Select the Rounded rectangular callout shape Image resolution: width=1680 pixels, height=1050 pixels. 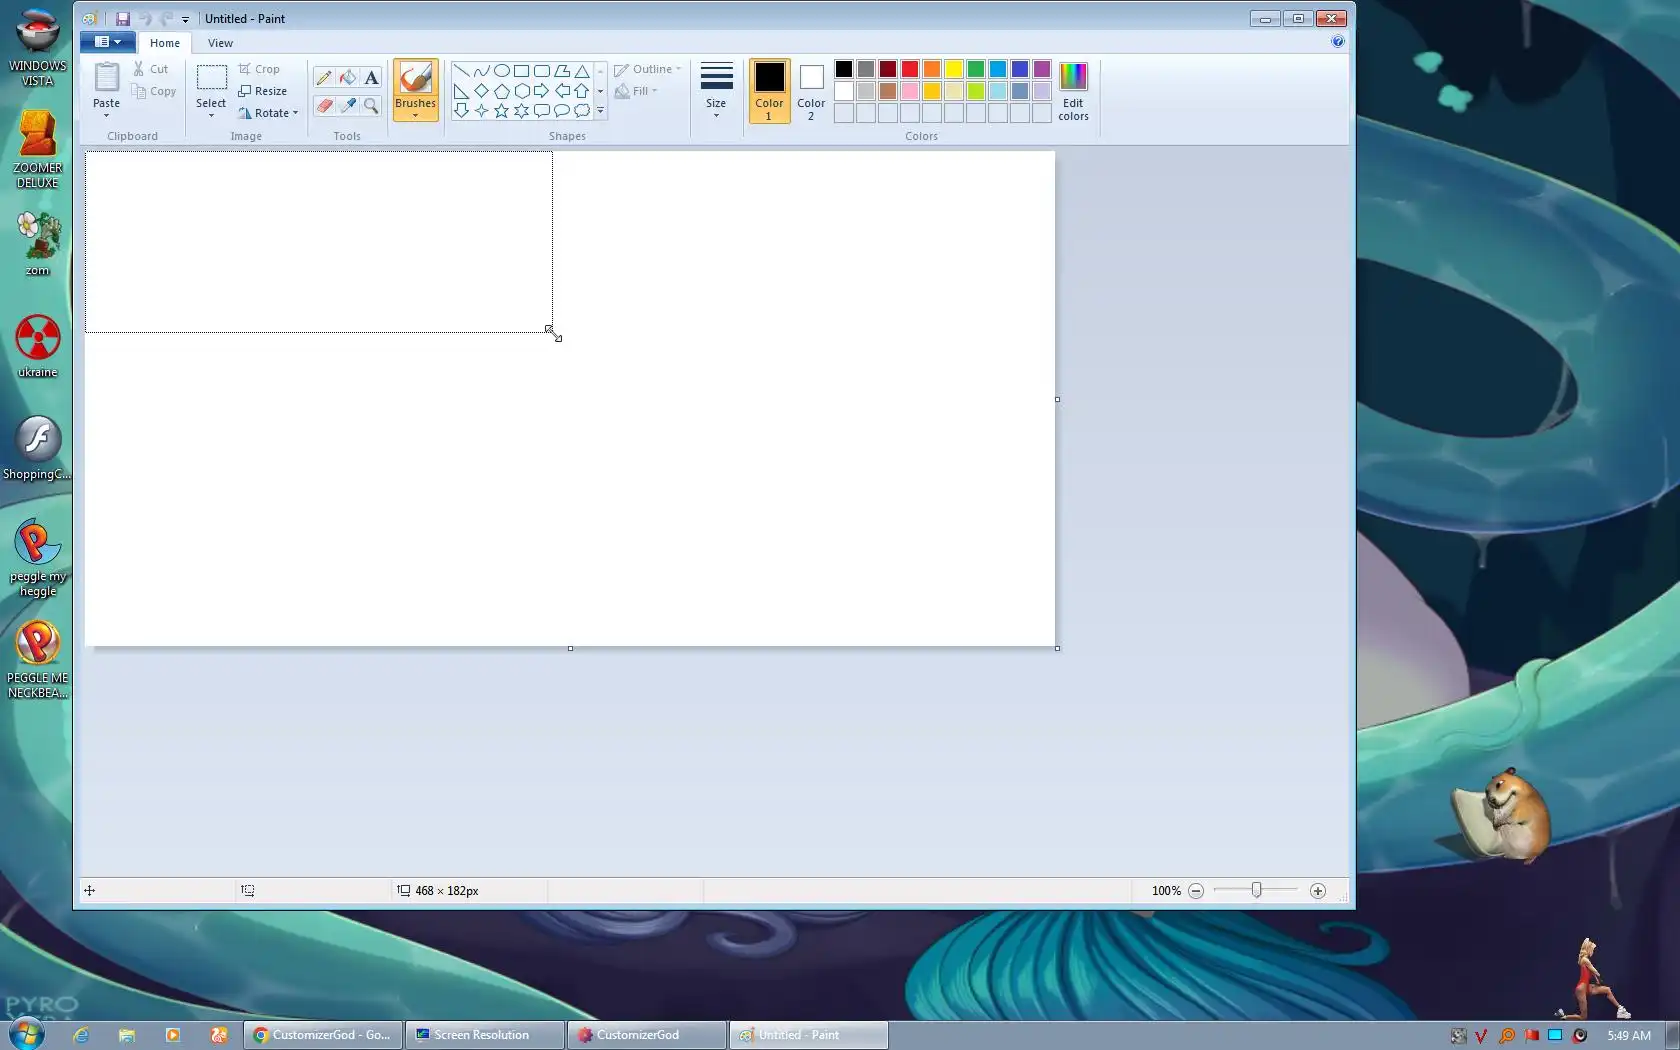(541, 111)
